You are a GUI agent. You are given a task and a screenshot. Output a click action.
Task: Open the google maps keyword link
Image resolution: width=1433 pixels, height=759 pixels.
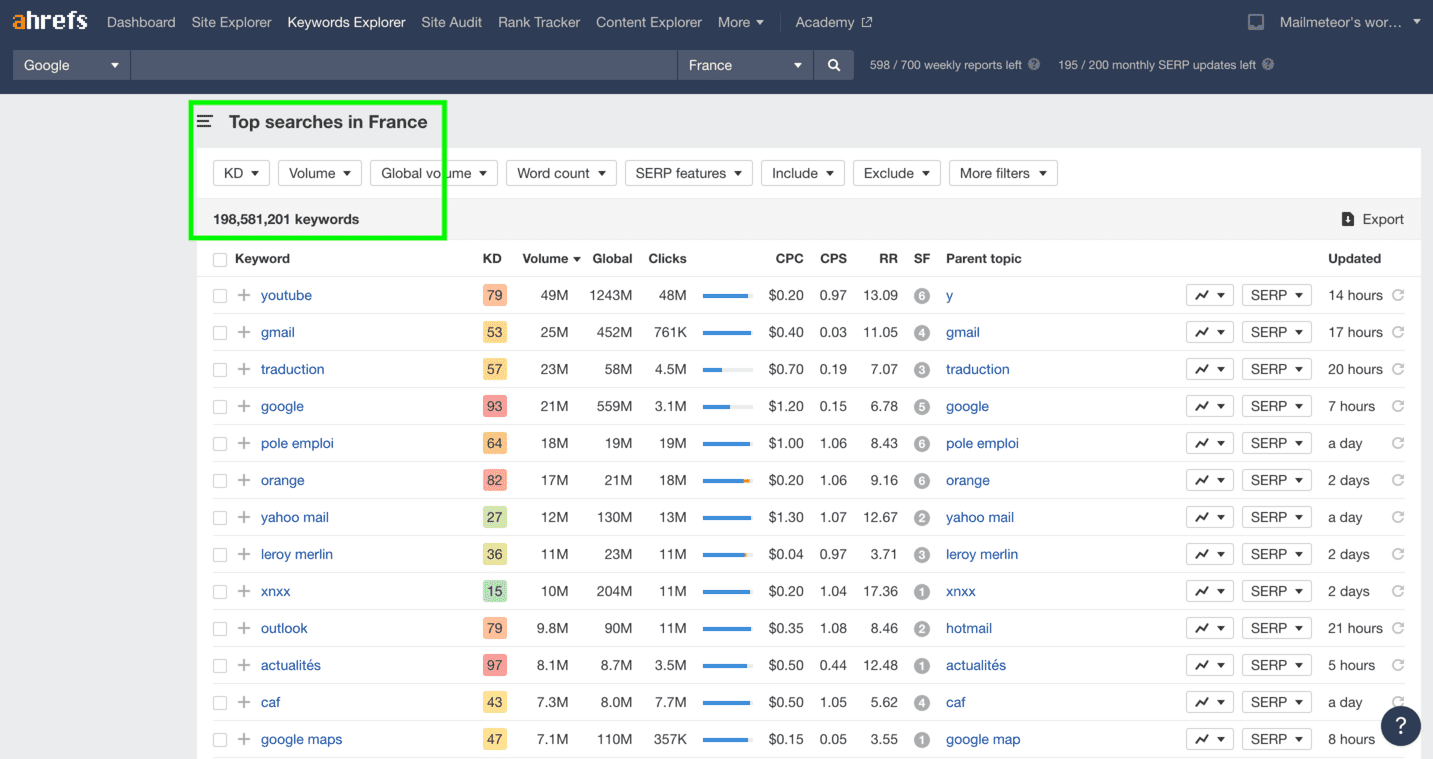point(301,739)
